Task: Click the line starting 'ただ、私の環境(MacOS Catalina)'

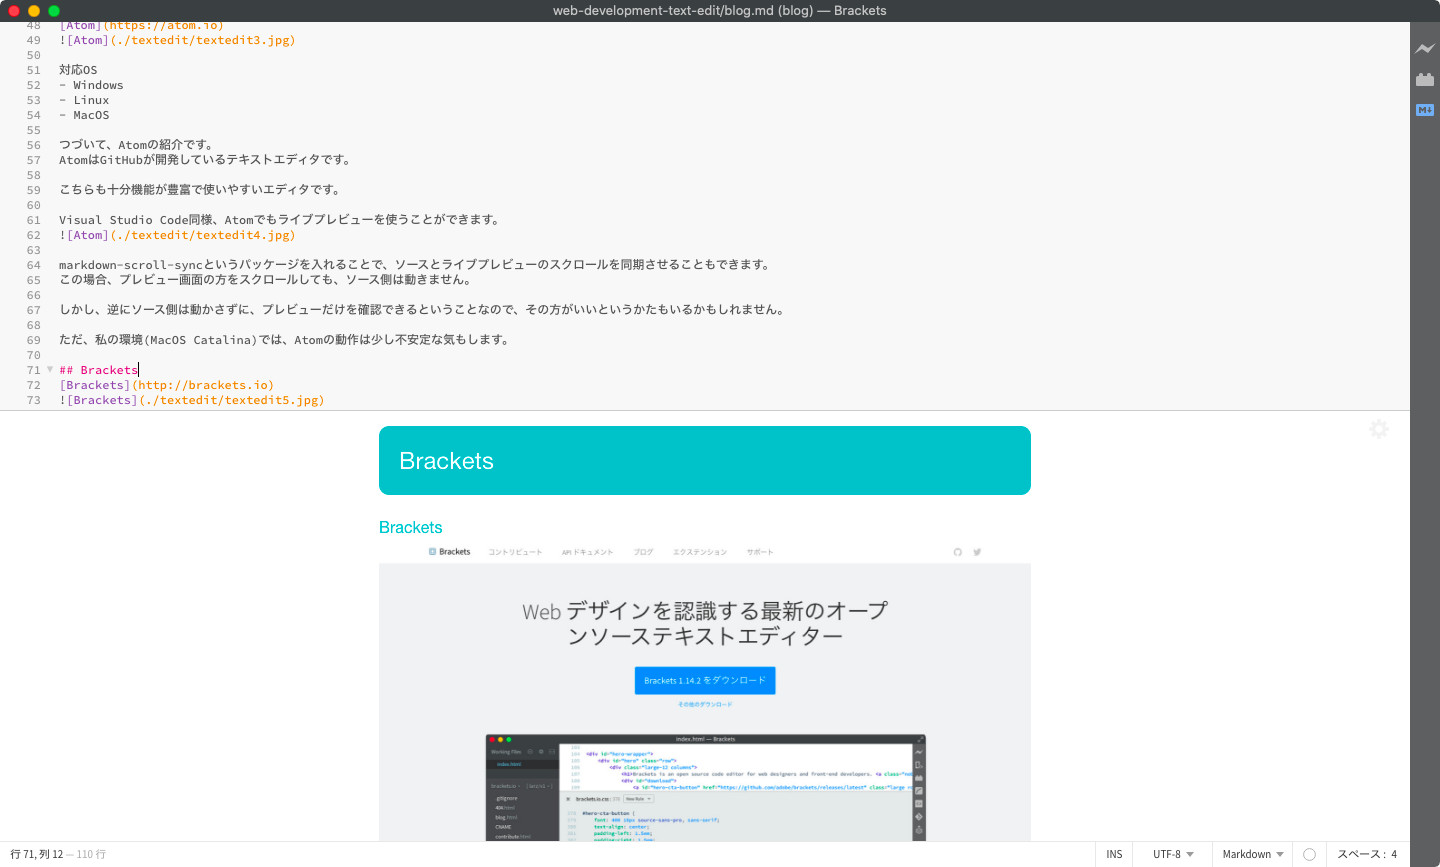Action: pyautogui.click(x=286, y=340)
